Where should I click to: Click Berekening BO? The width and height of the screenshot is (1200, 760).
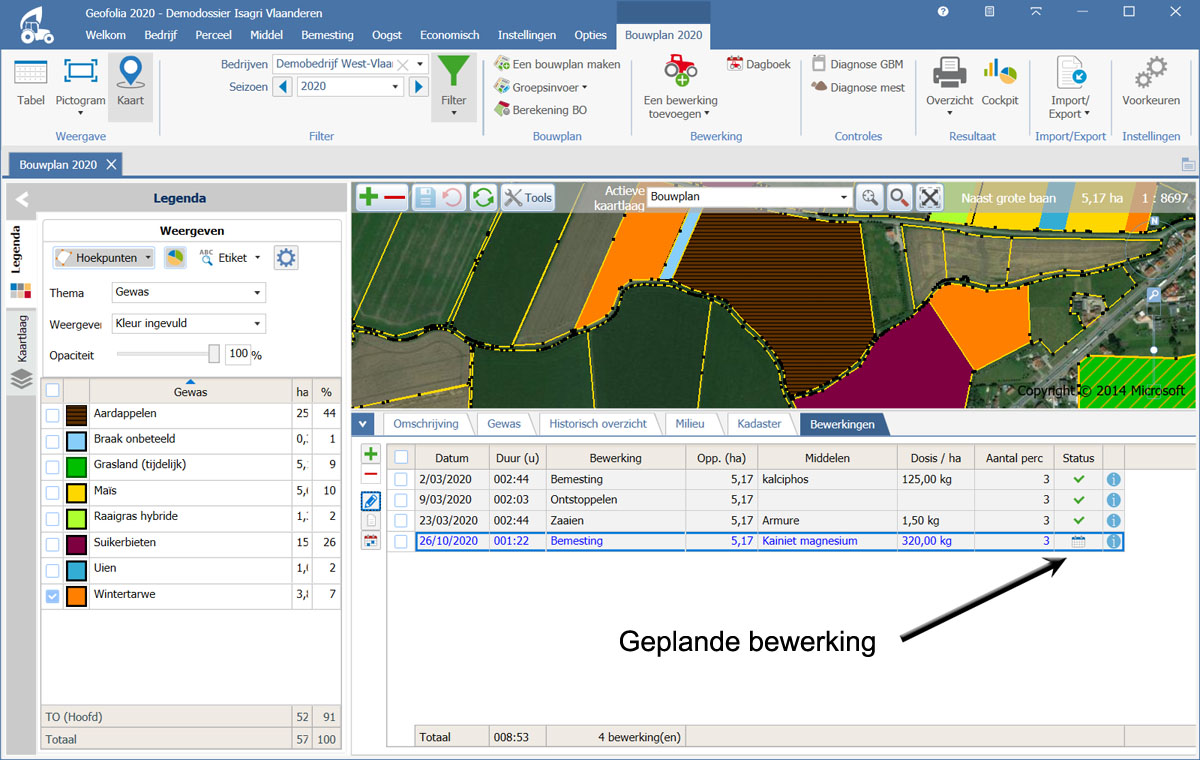[539, 110]
